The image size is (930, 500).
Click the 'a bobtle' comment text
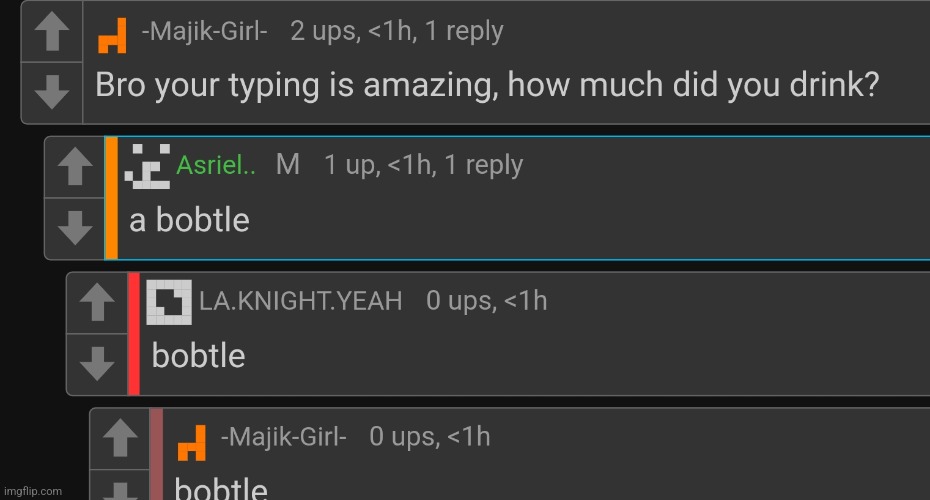(x=189, y=220)
